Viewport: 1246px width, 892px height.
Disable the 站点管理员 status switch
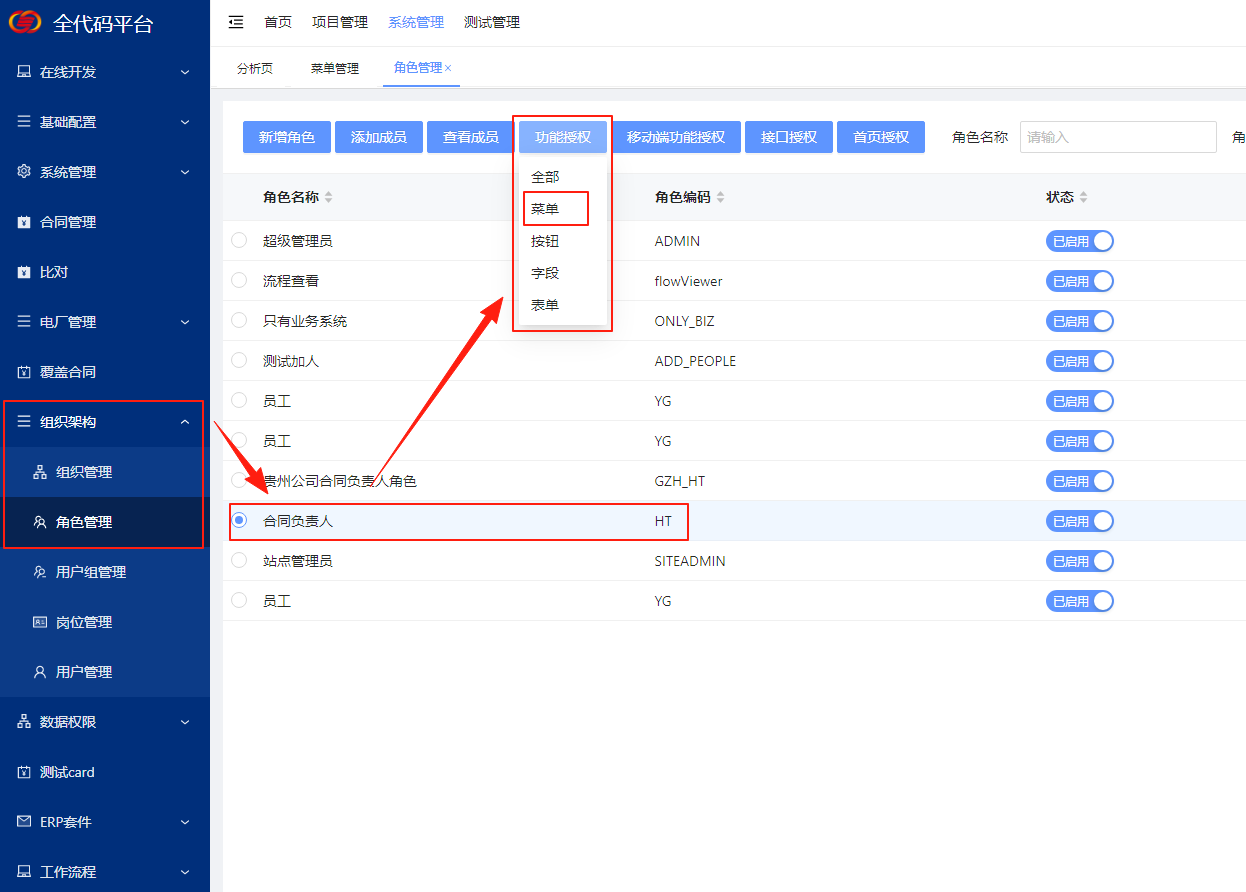(x=1079, y=561)
